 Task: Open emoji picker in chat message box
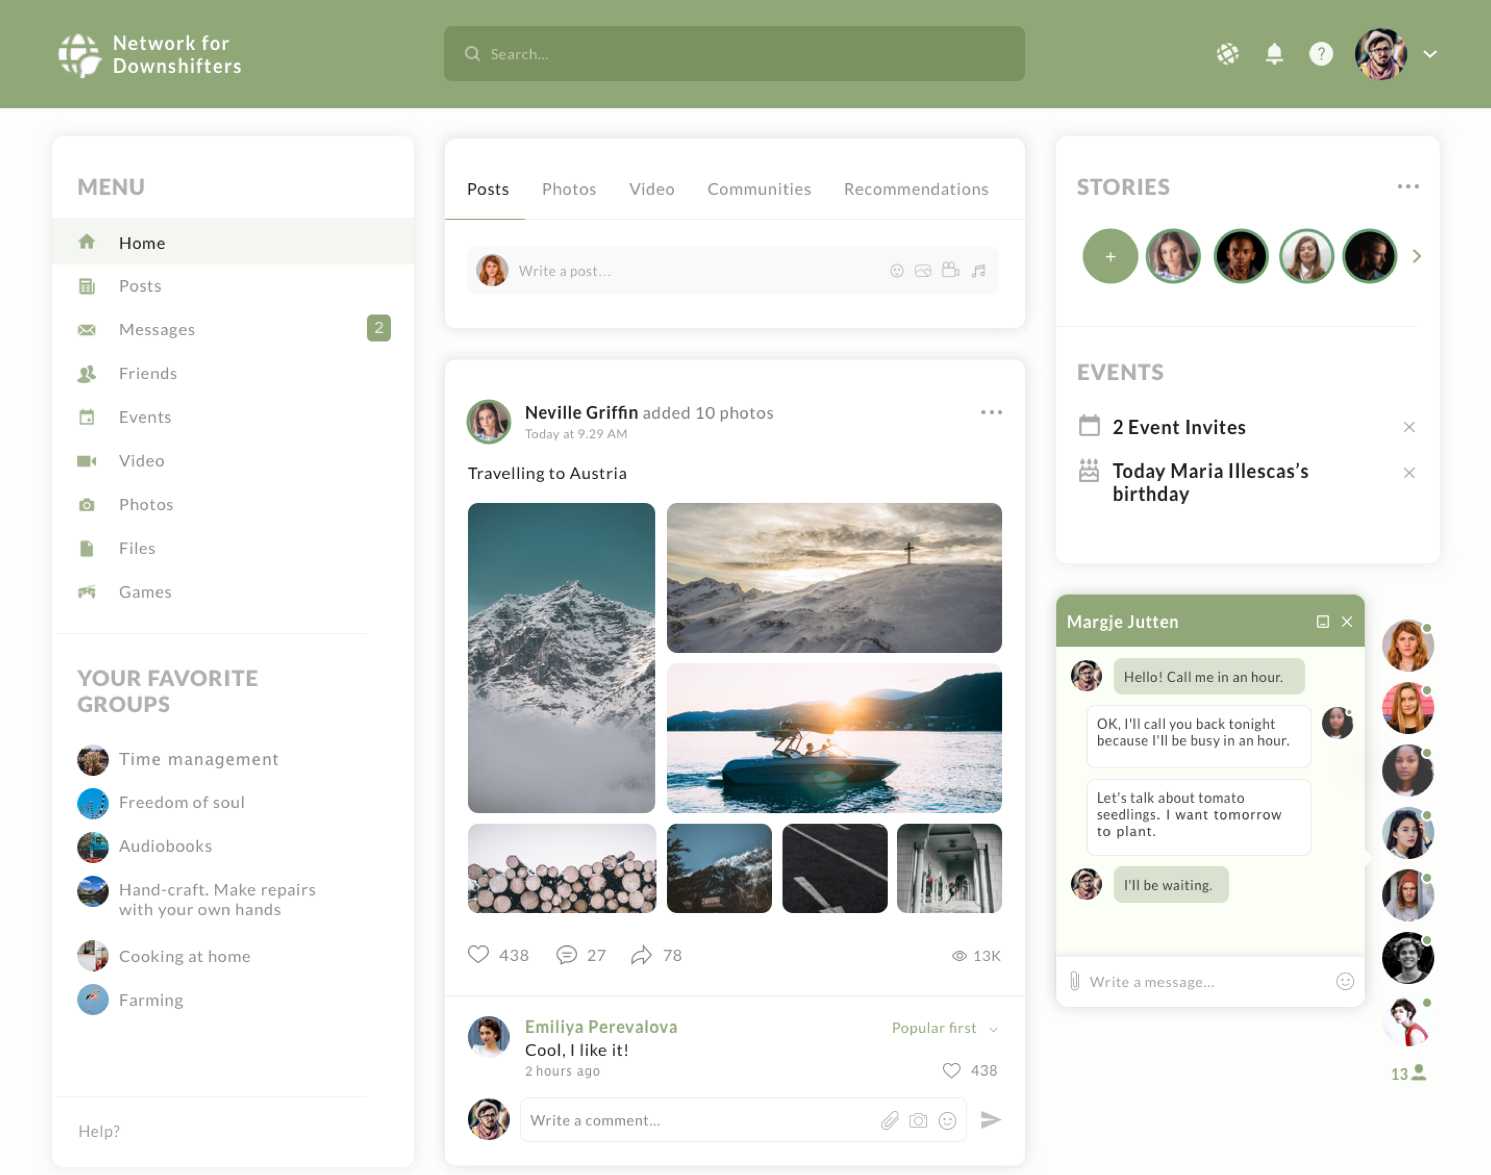point(1344,981)
